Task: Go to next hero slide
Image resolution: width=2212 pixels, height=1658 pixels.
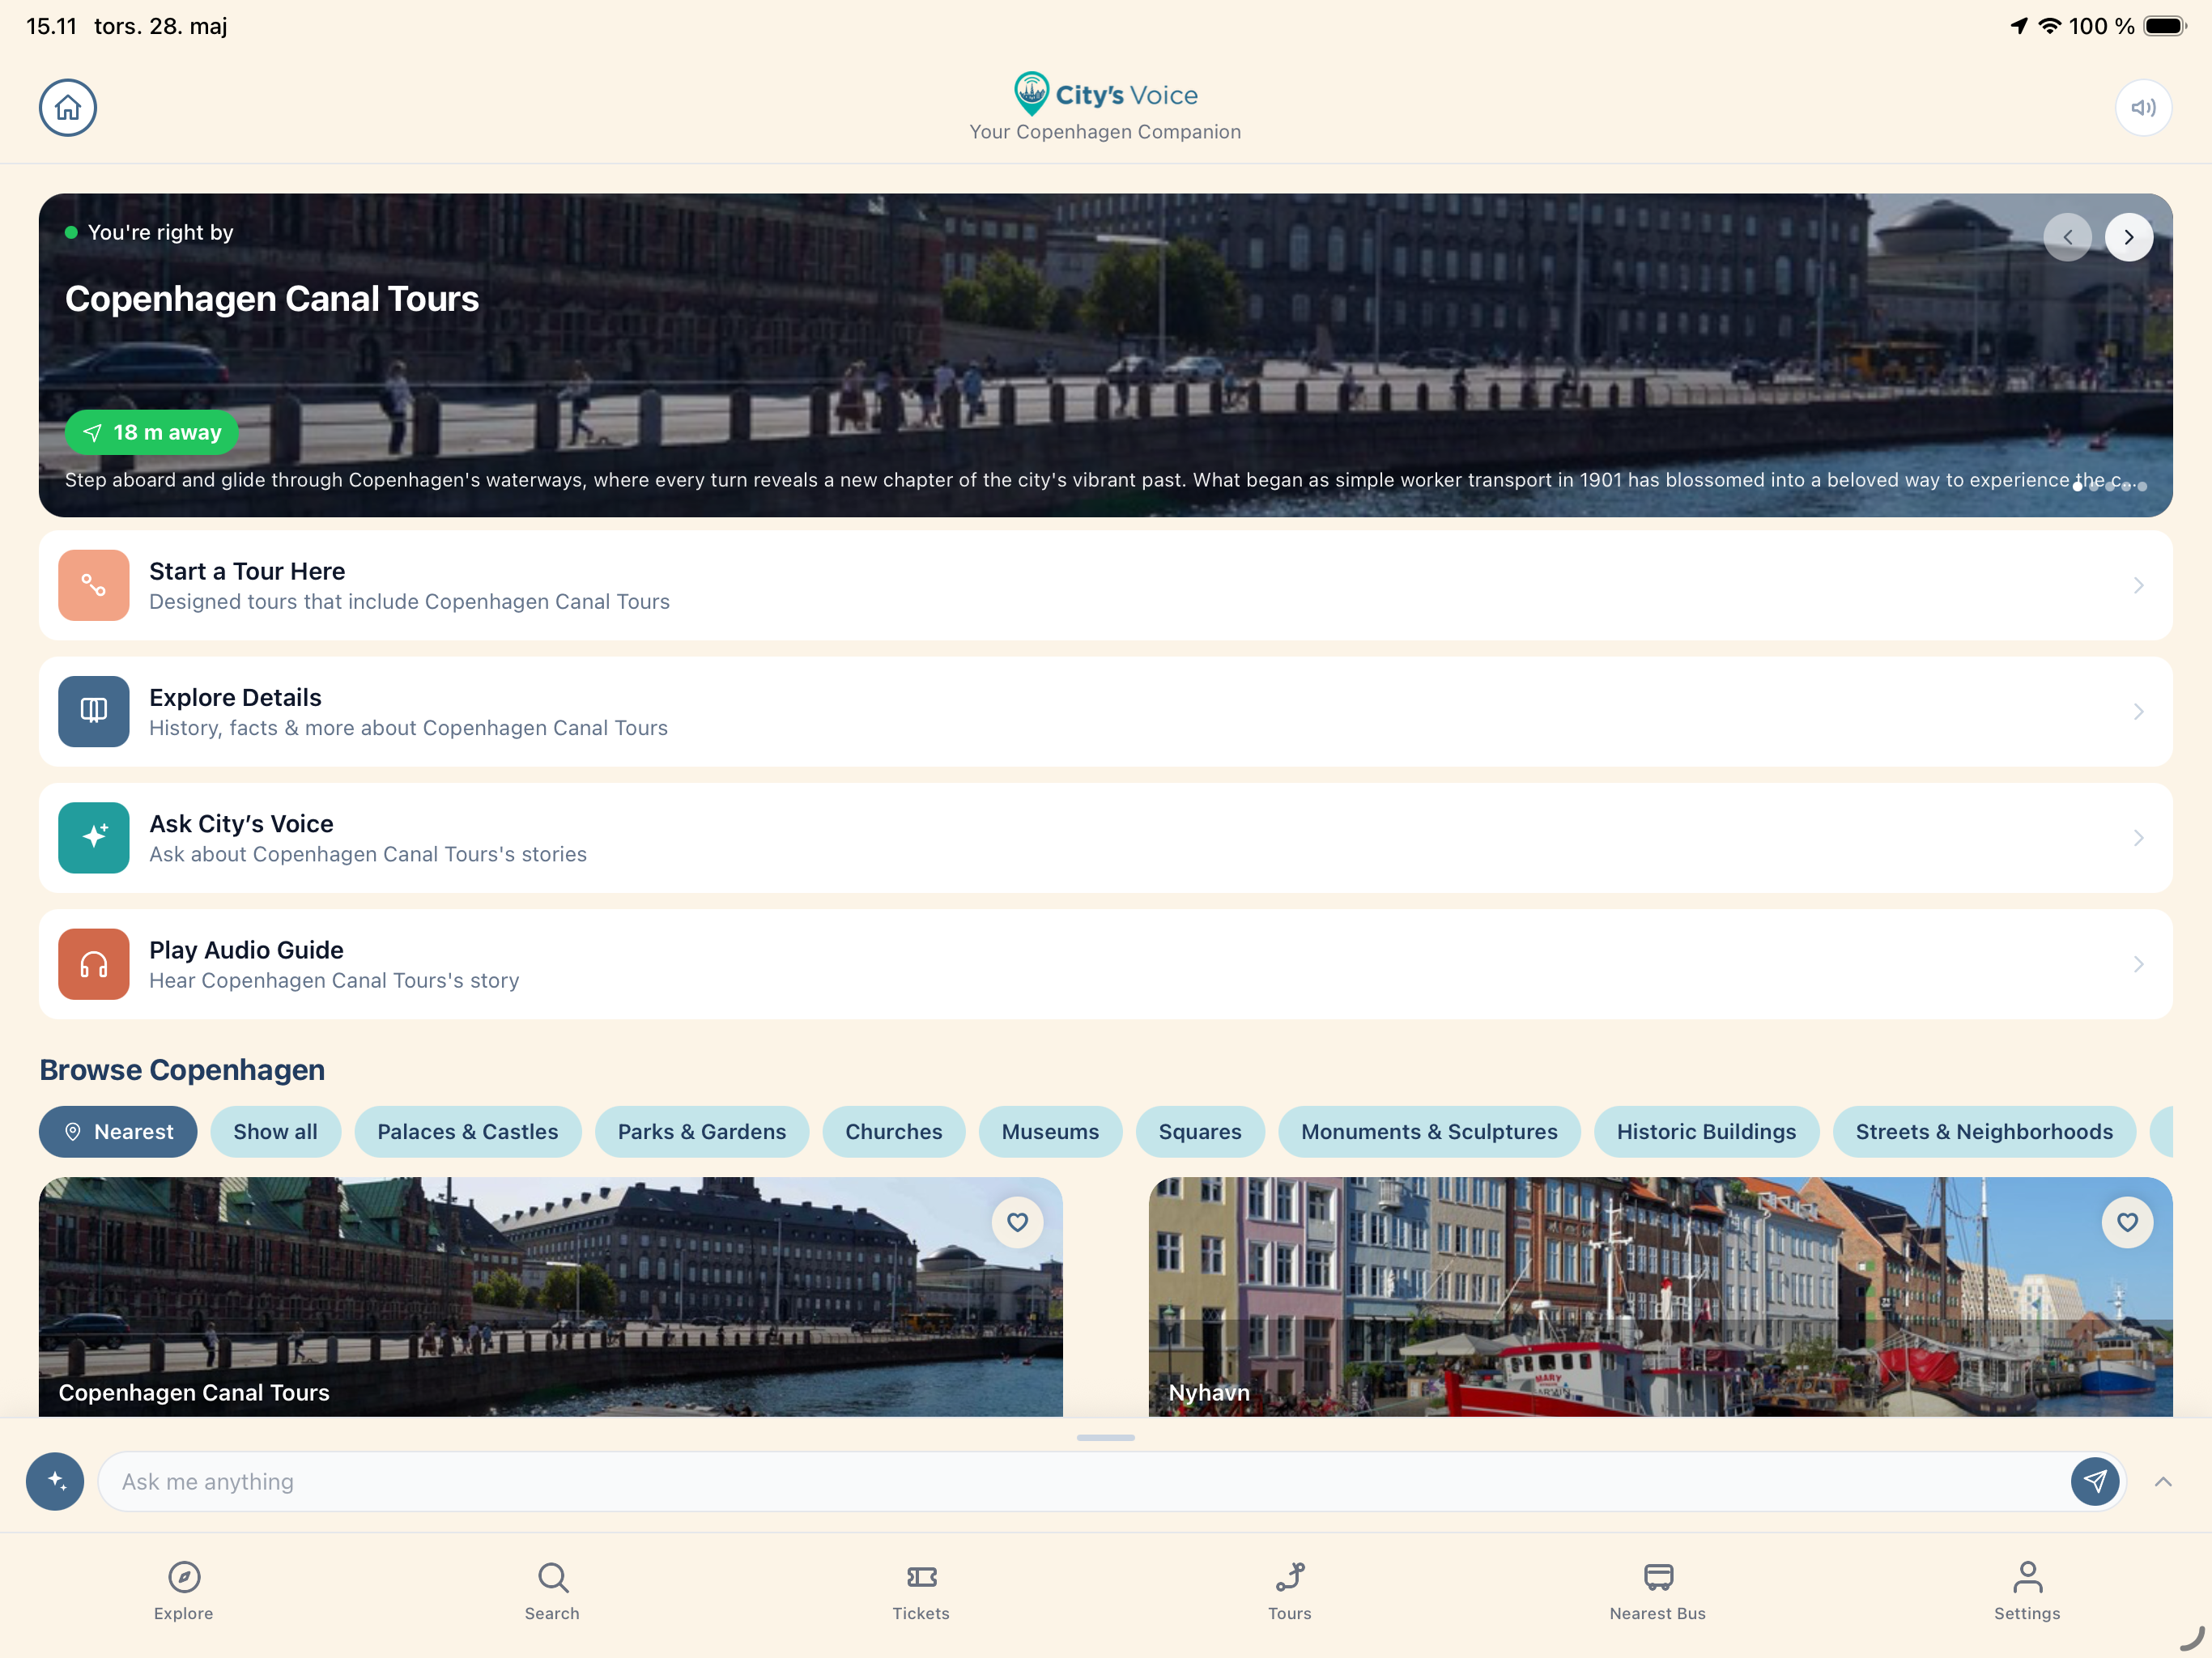Action: 2128,237
